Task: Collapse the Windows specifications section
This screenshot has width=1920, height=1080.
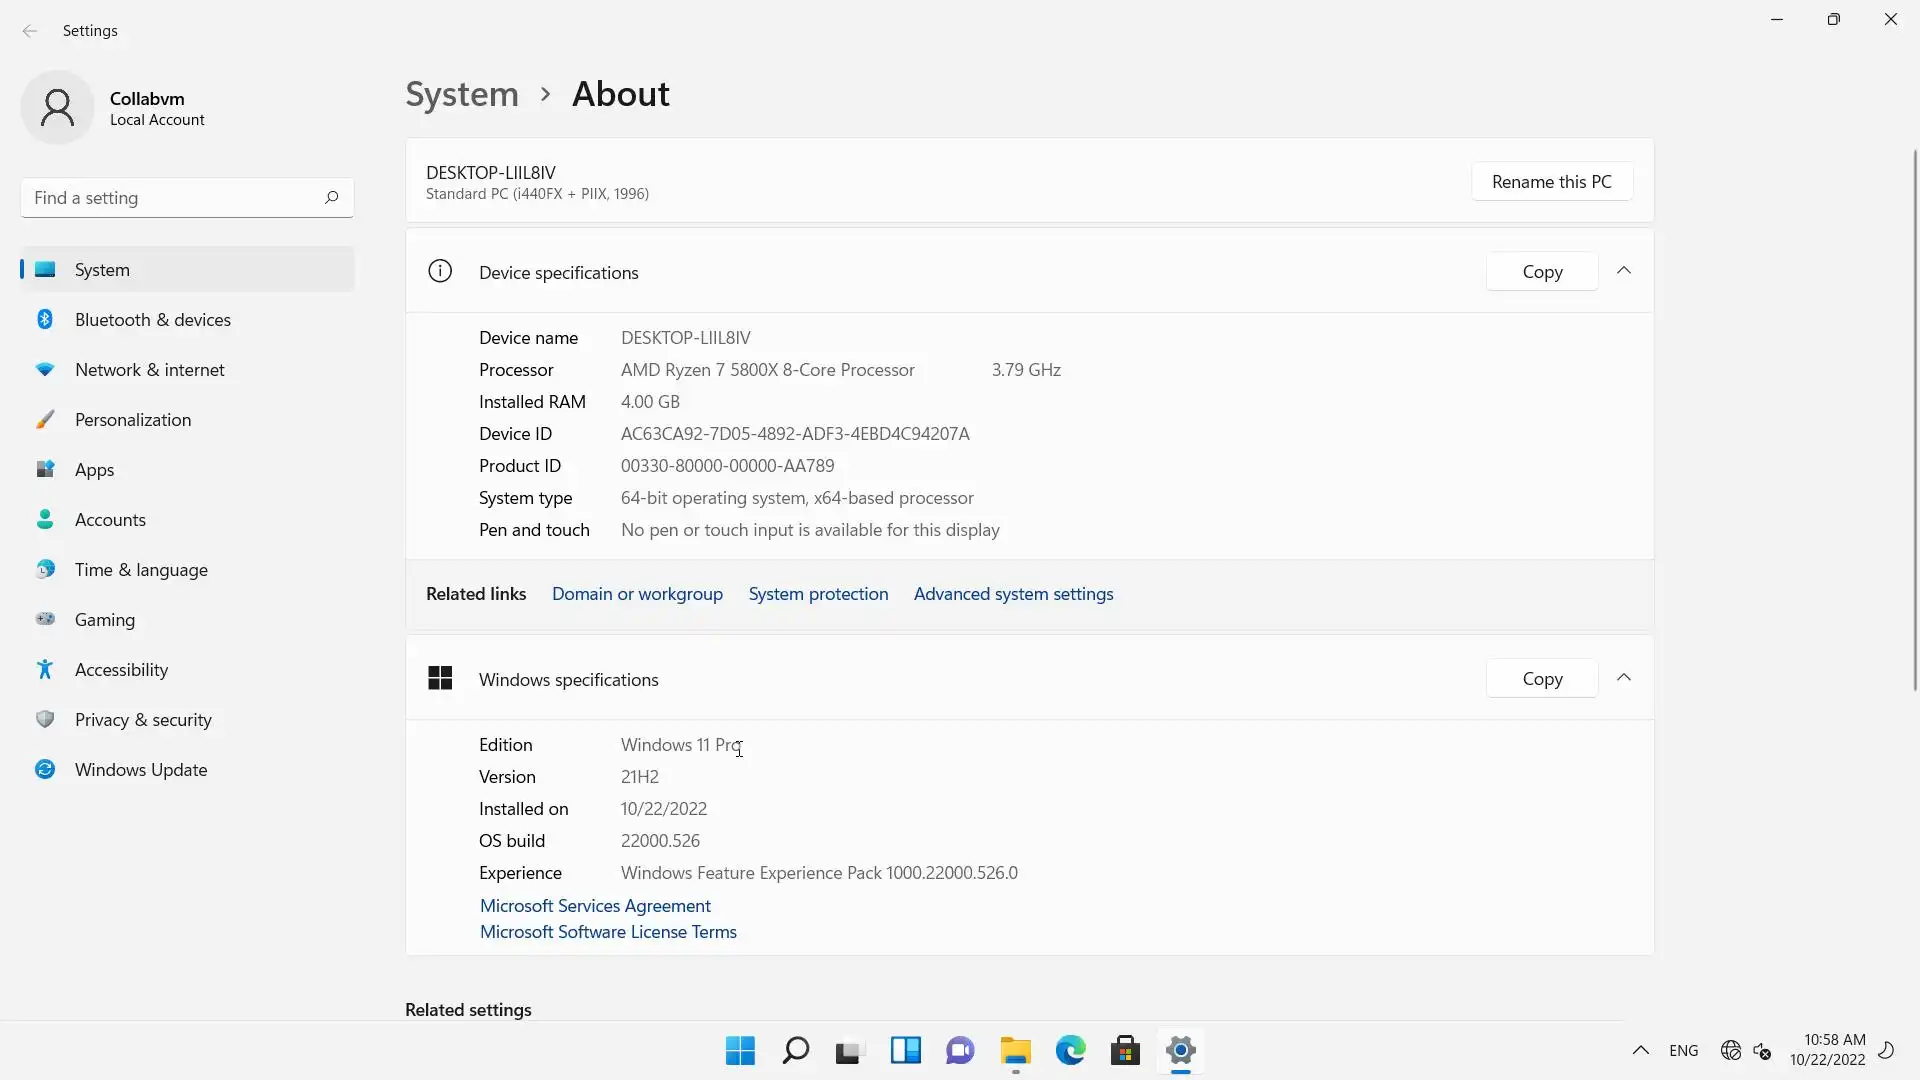Action: (x=1624, y=679)
